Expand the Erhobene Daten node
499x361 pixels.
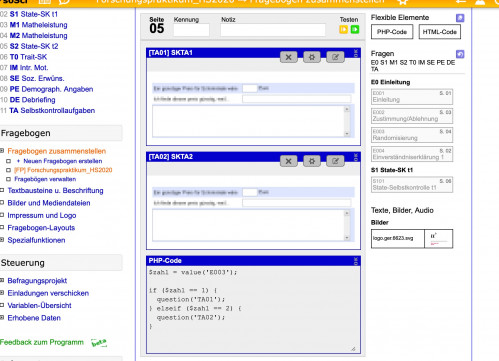click(2, 318)
